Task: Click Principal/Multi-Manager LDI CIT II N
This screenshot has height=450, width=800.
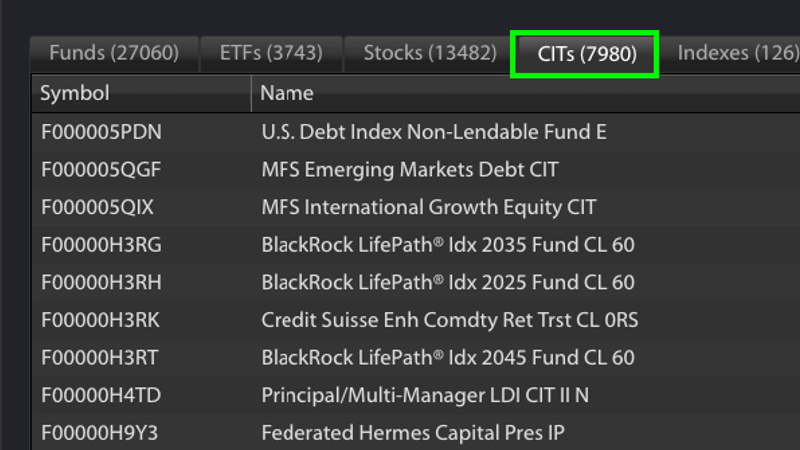Action: [426, 395]
